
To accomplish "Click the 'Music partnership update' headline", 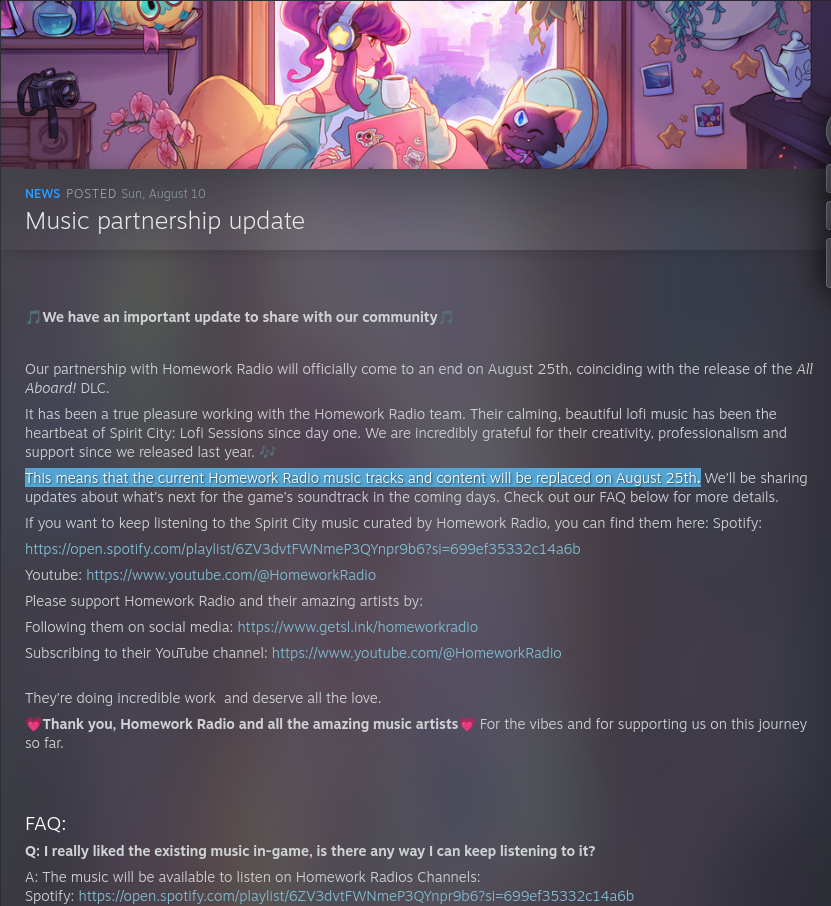I will (165, 221).
